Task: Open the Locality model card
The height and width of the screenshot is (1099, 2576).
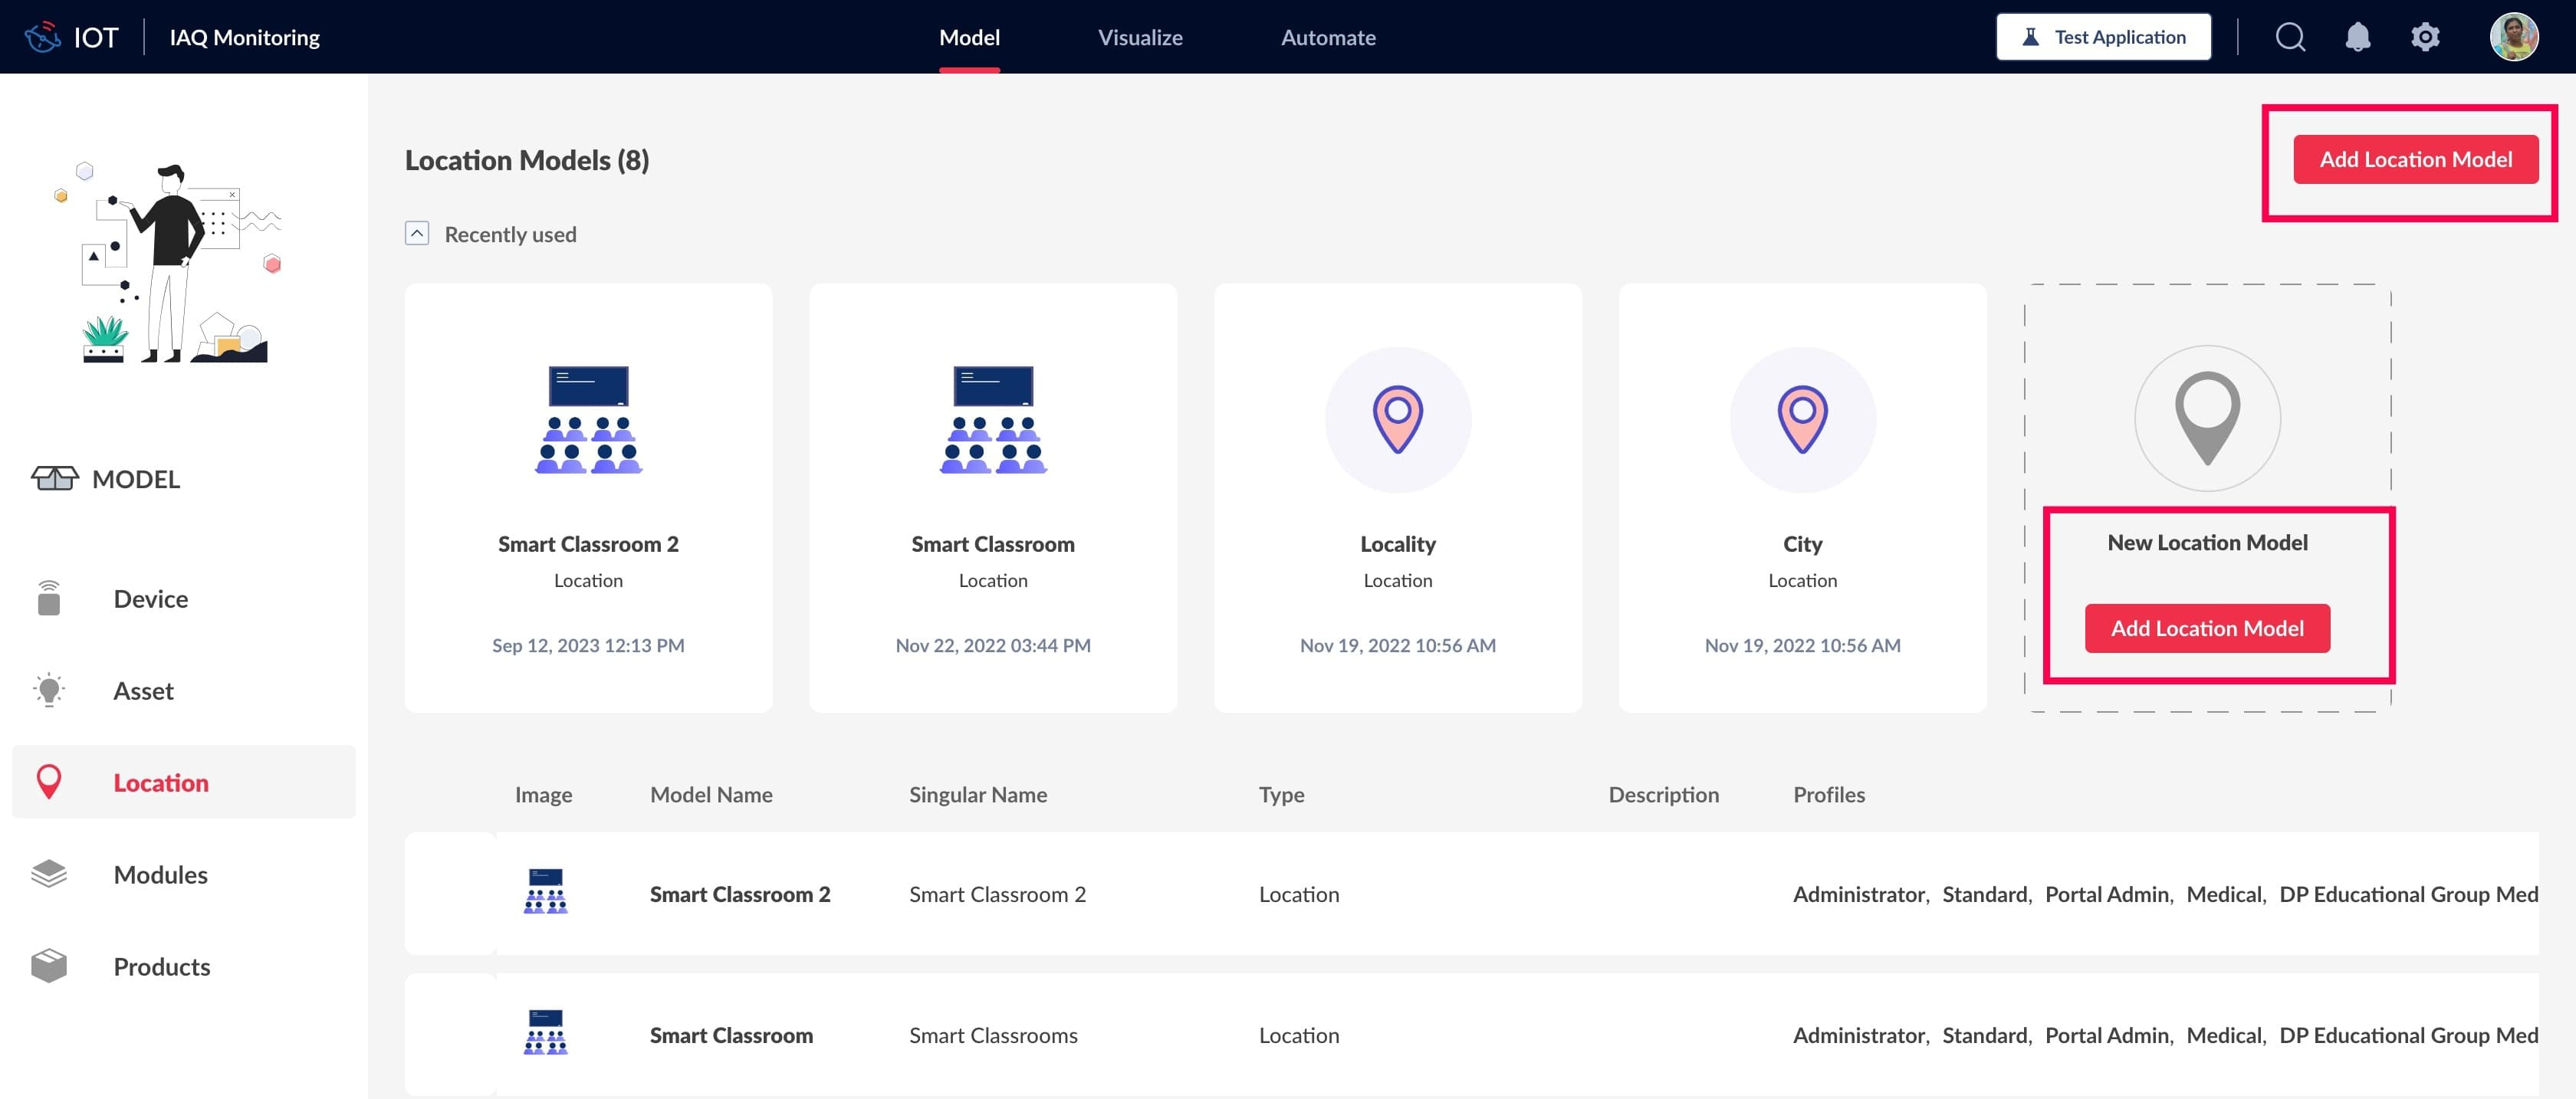Action: pyautogui.click(x=1397, y=498)
